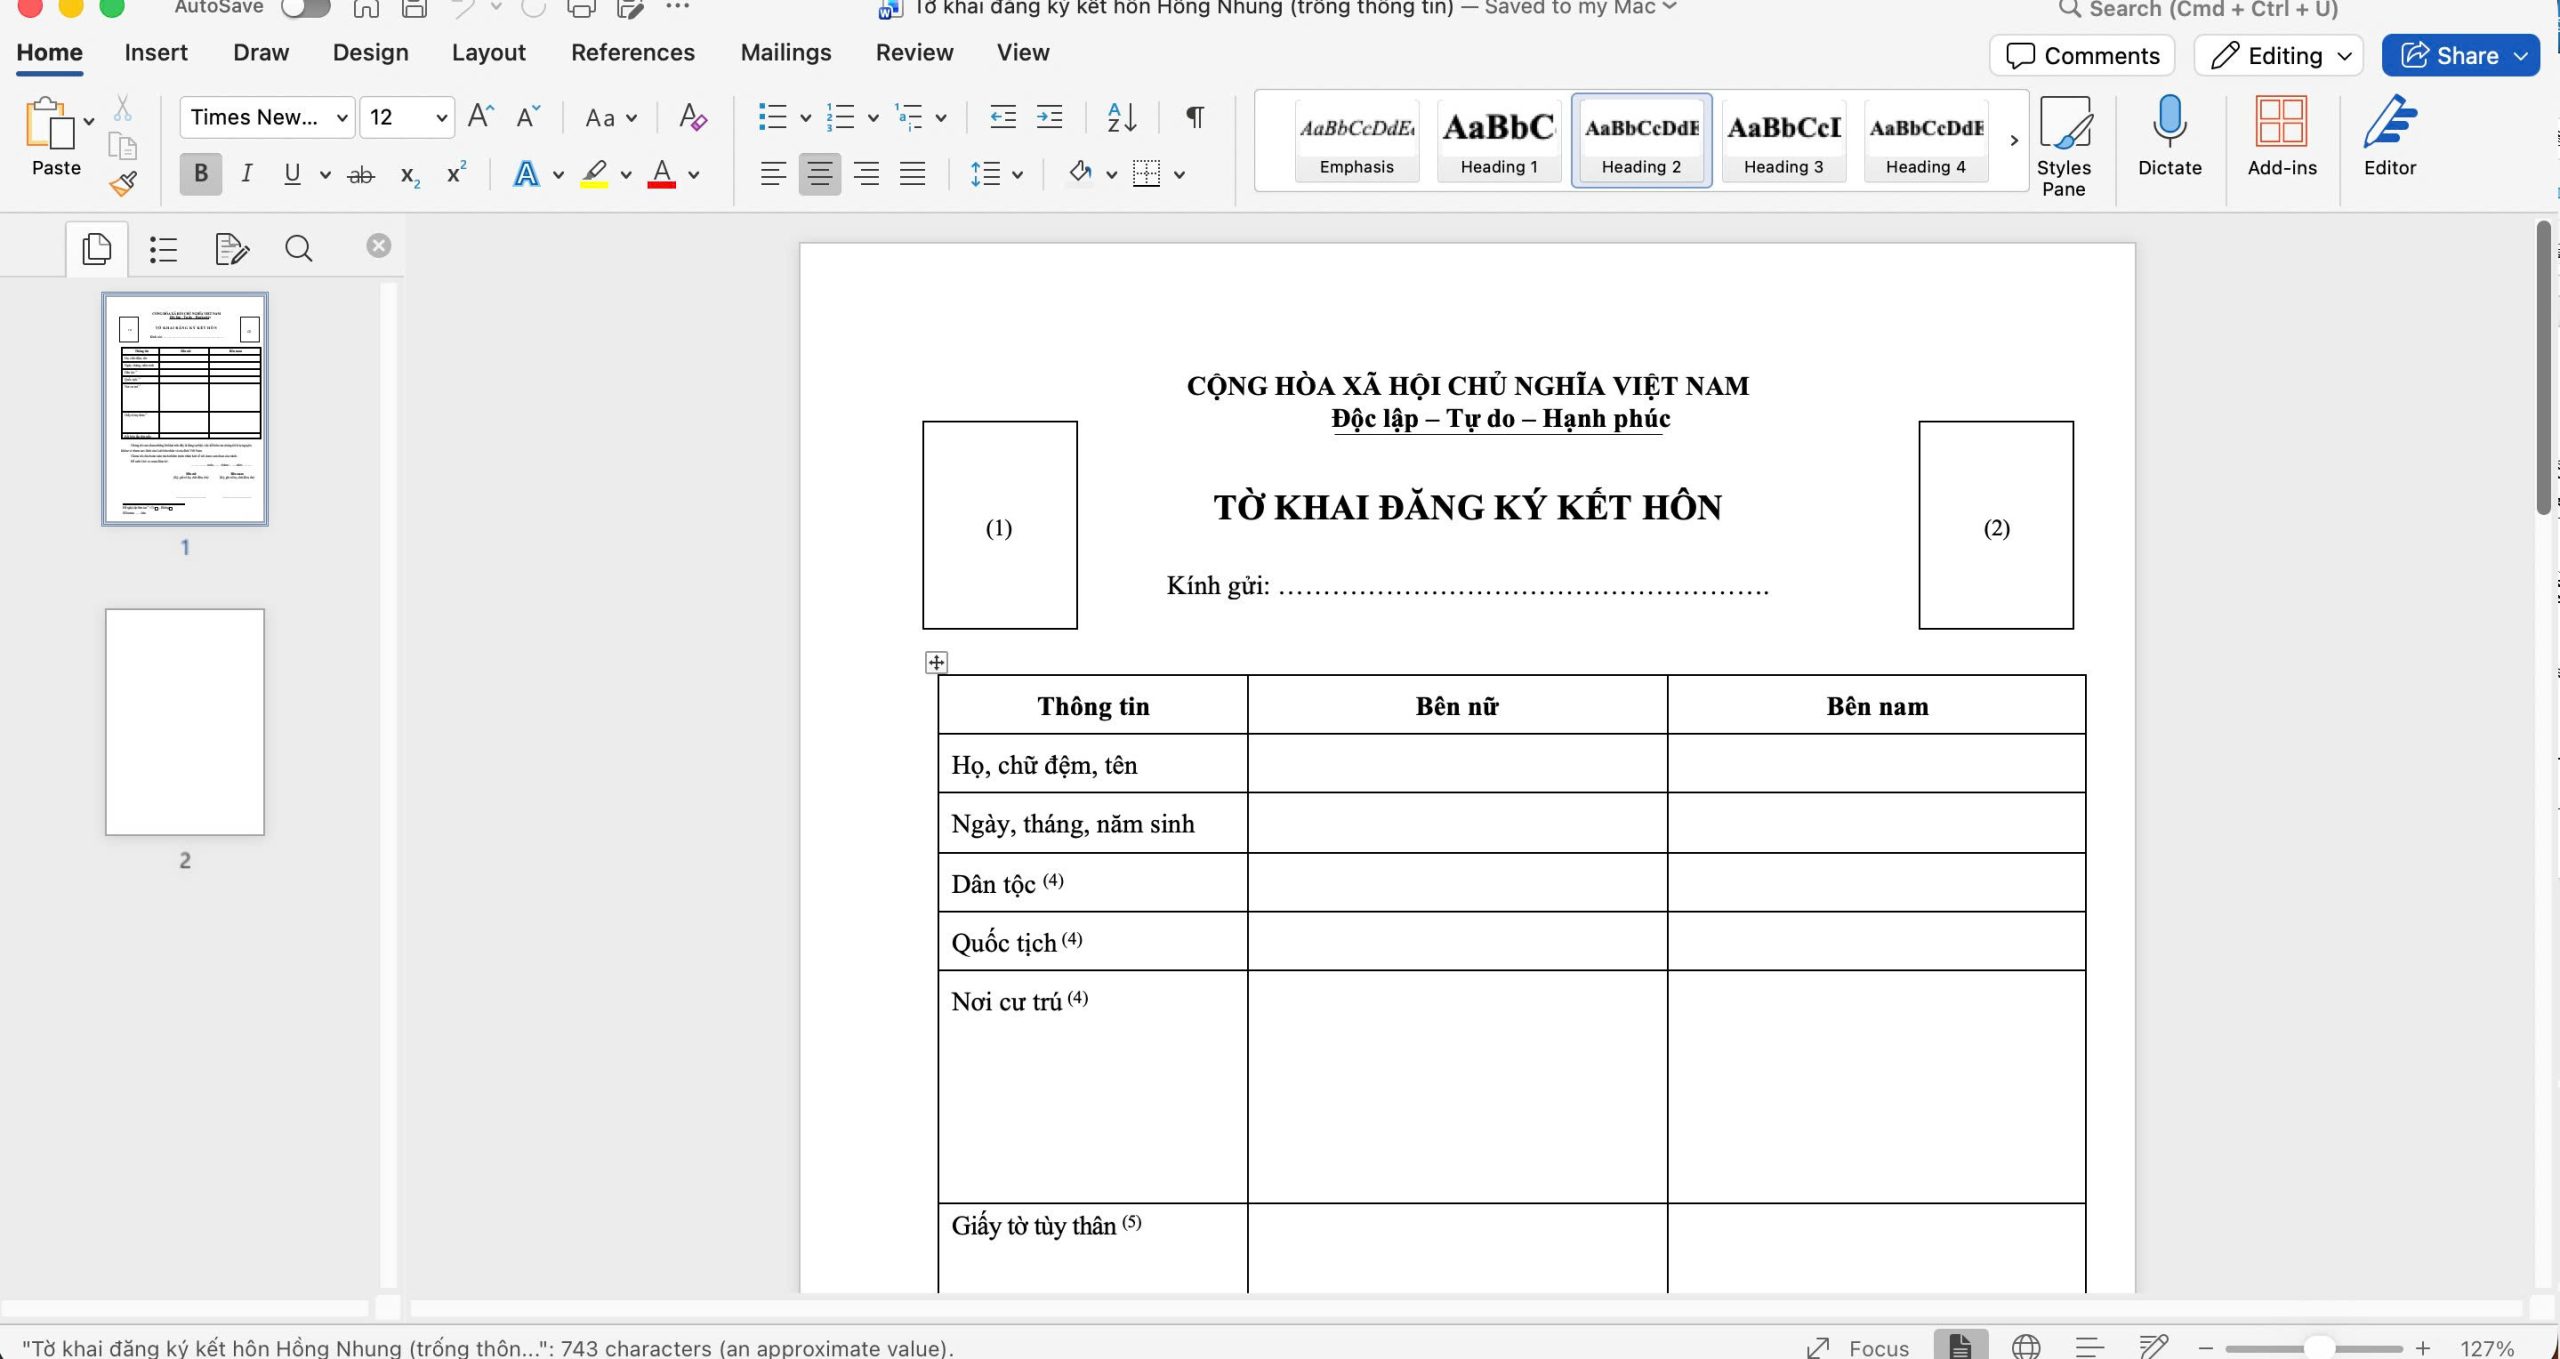Open the Editor proofing tool
The width and height of the screenshot is (2560, 1359).
[2390, 137]
